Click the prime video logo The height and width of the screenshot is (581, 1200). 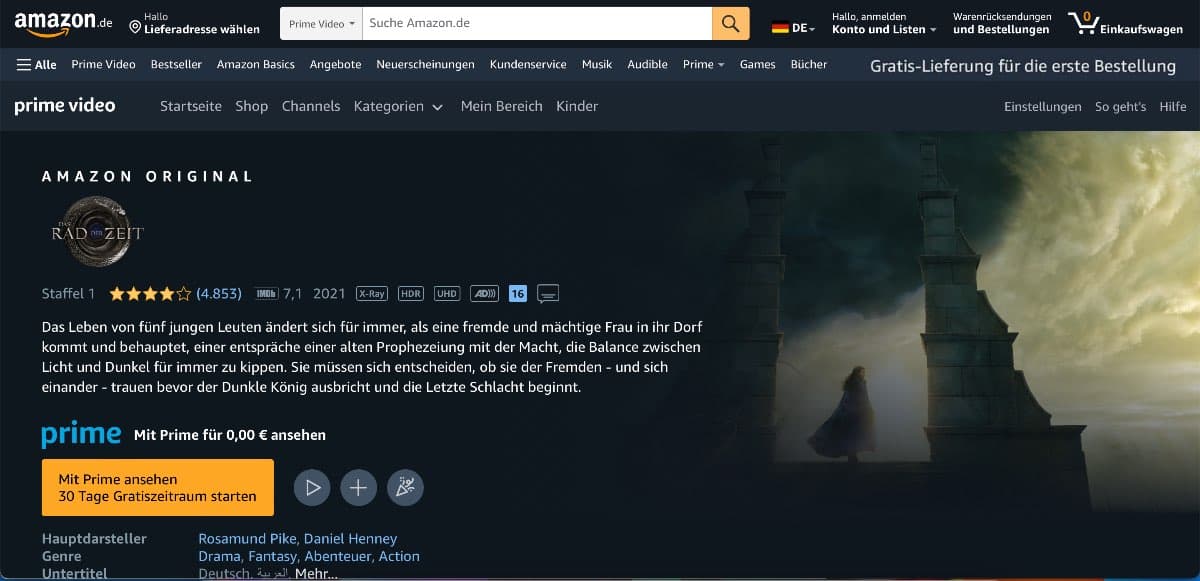click(65, 106)
